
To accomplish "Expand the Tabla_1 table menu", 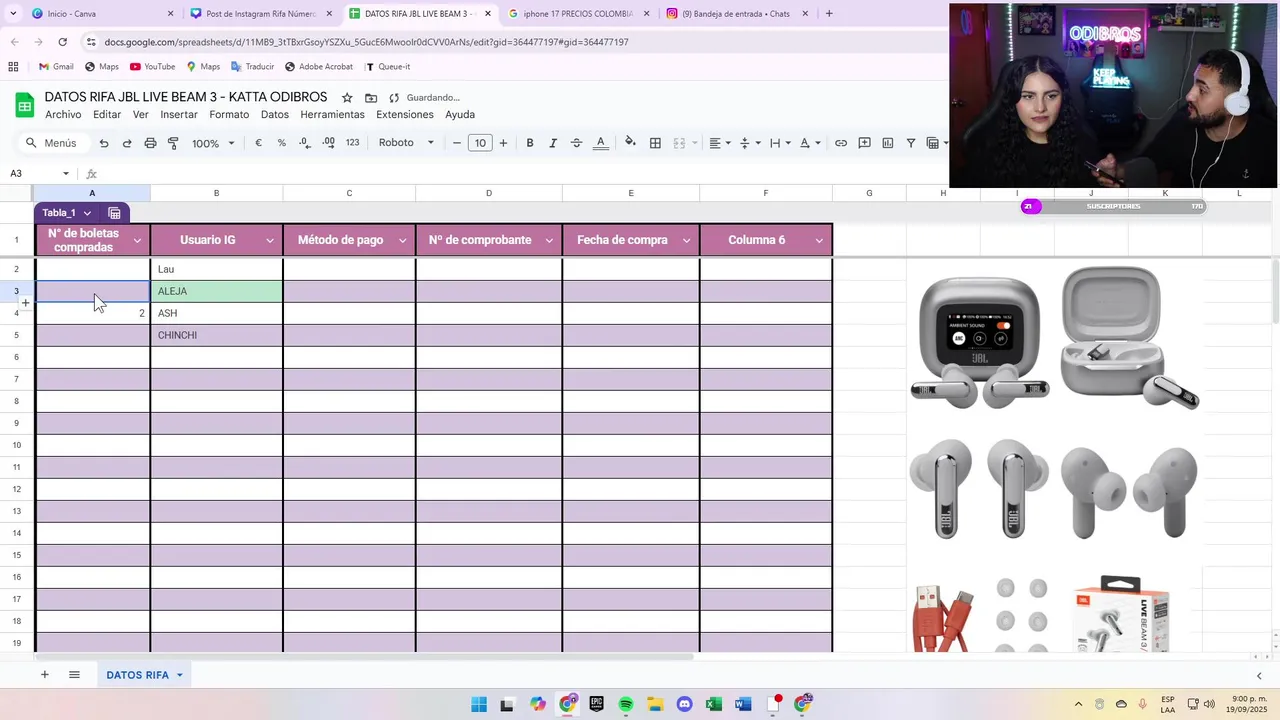I will 87,213.
